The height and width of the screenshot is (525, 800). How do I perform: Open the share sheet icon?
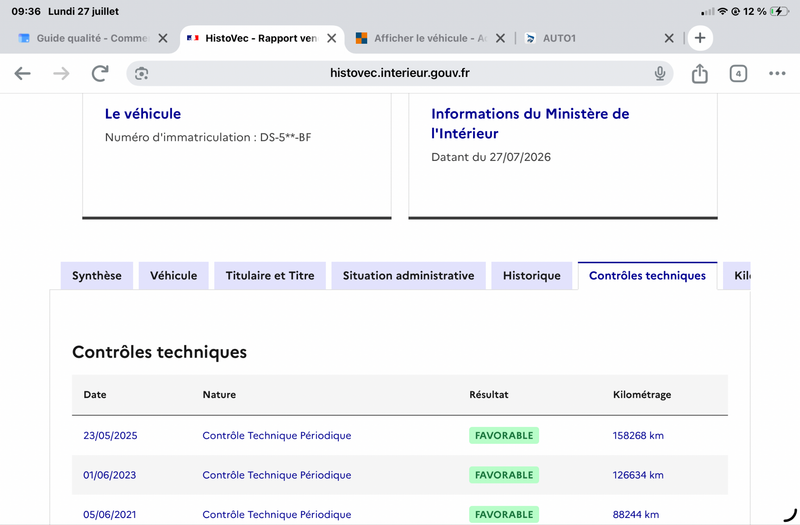[x=699, y=73]
